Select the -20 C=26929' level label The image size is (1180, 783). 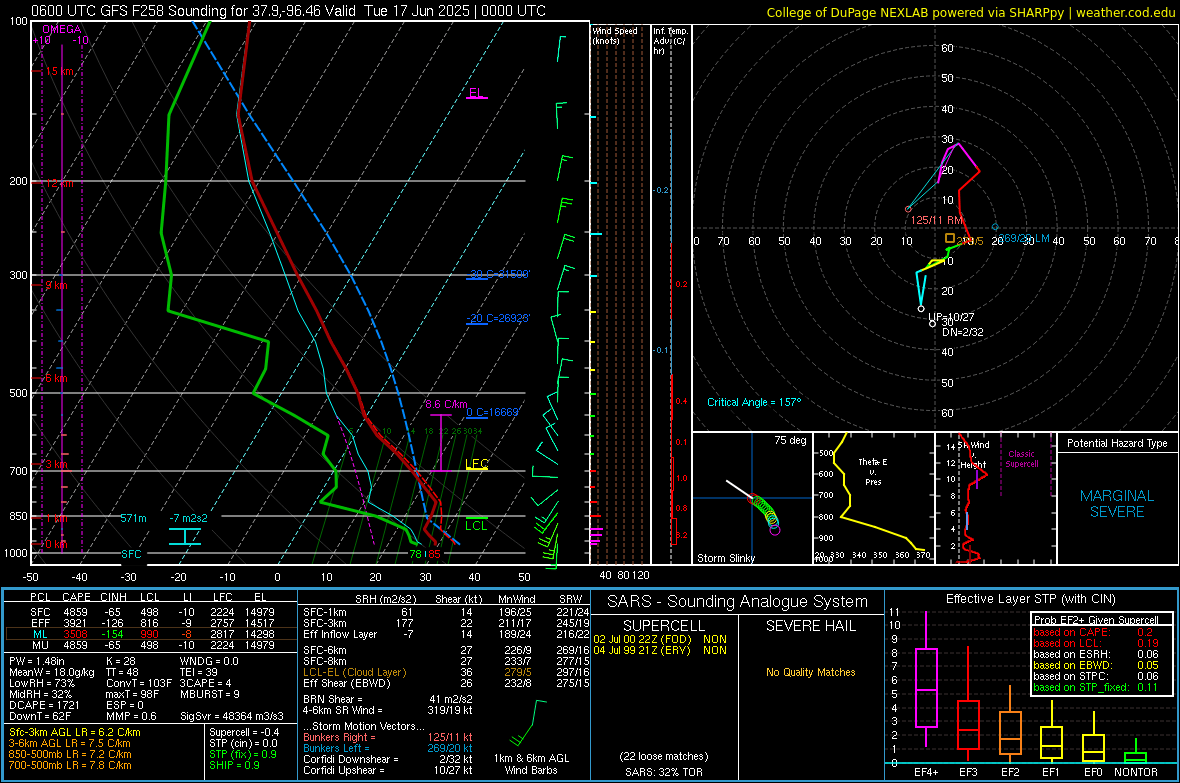498,318
